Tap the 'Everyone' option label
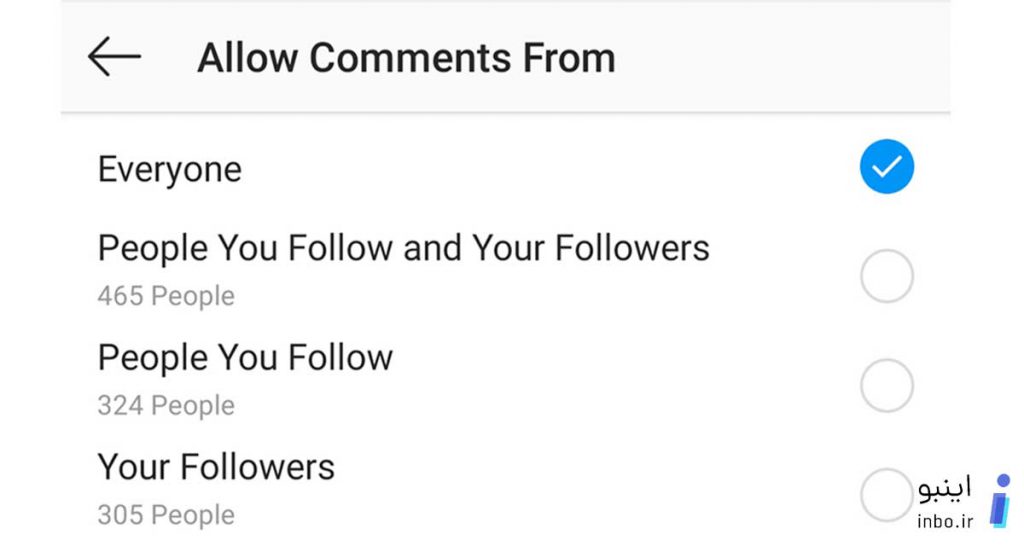 [x=170, y=170]
